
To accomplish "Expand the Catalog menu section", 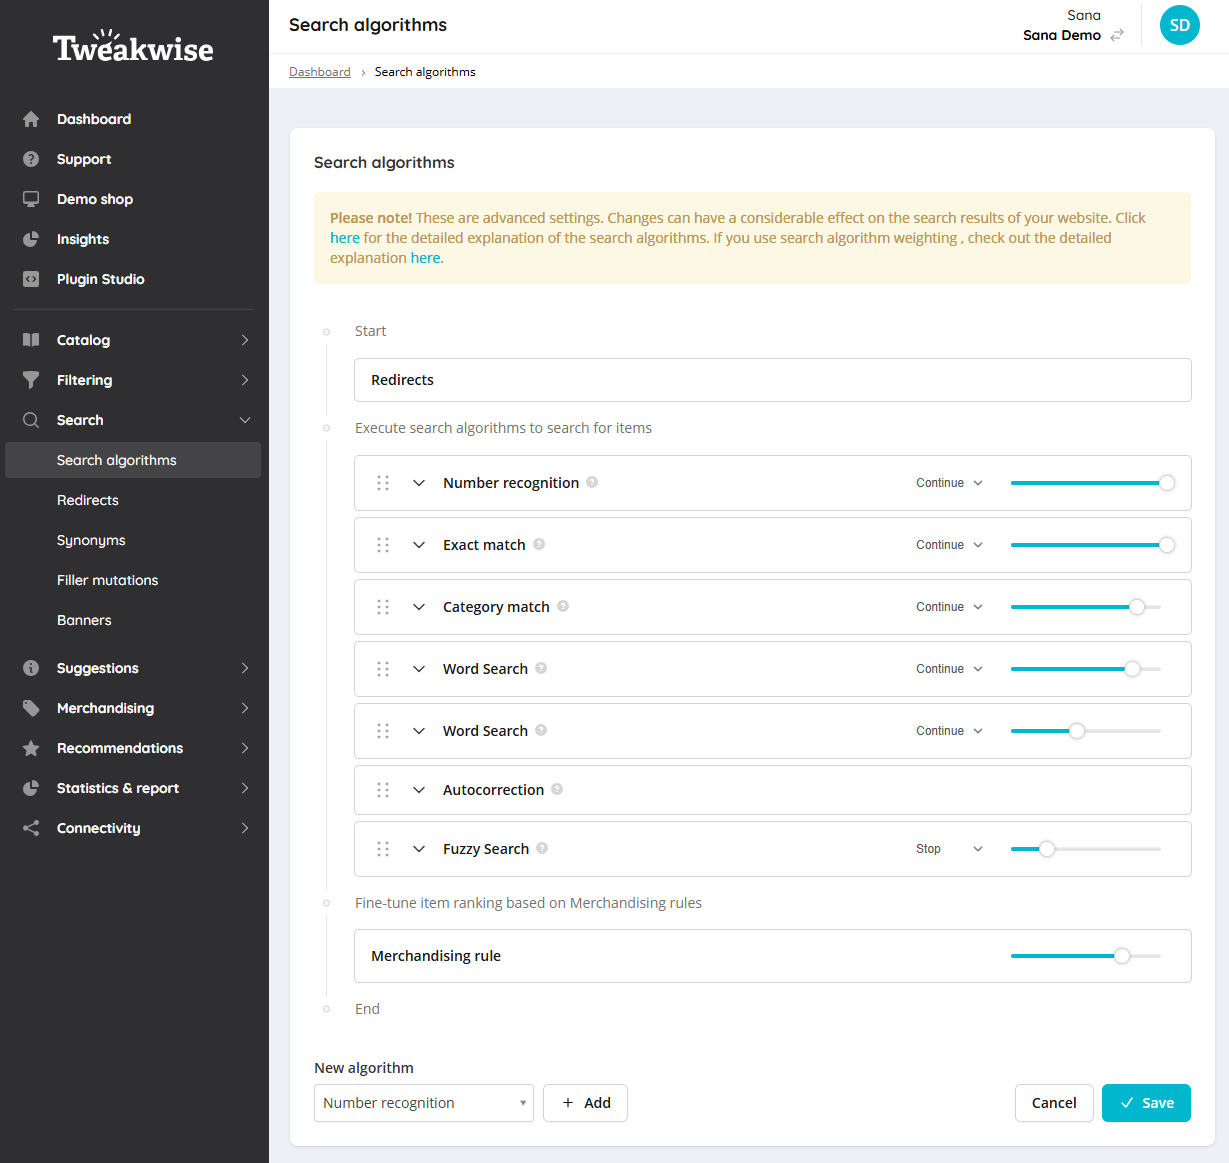I will click(x=244, y=340).
